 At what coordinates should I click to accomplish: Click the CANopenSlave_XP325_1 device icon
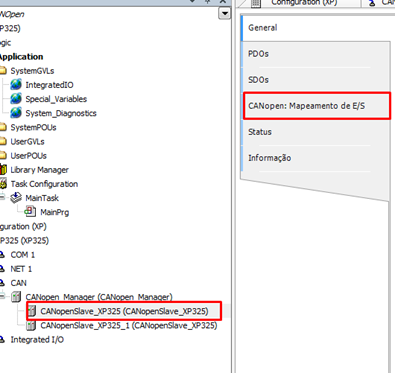[x=31, y=325]
